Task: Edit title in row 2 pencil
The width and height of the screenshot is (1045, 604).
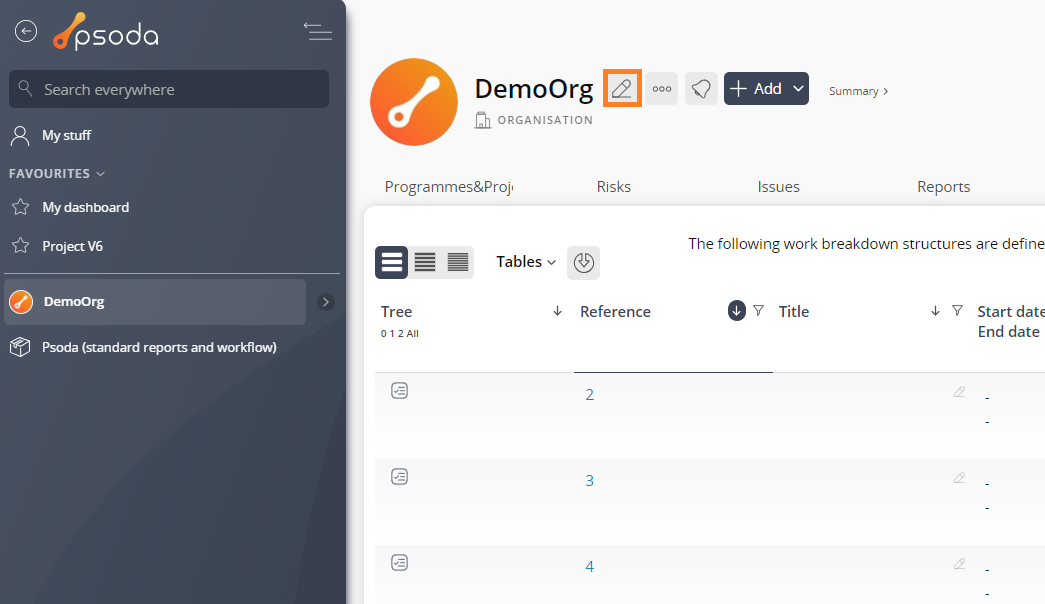Action: coord(959,392)
